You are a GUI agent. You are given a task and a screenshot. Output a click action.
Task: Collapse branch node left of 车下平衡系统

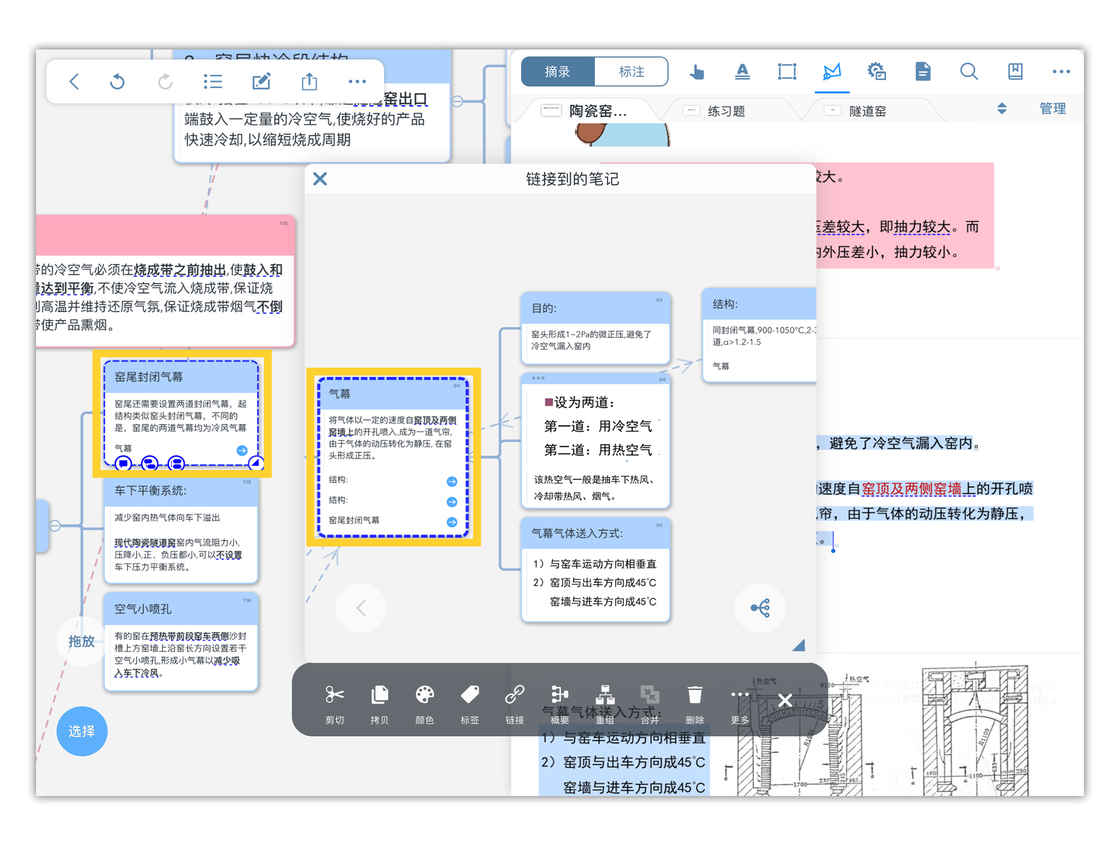(55, 525)
